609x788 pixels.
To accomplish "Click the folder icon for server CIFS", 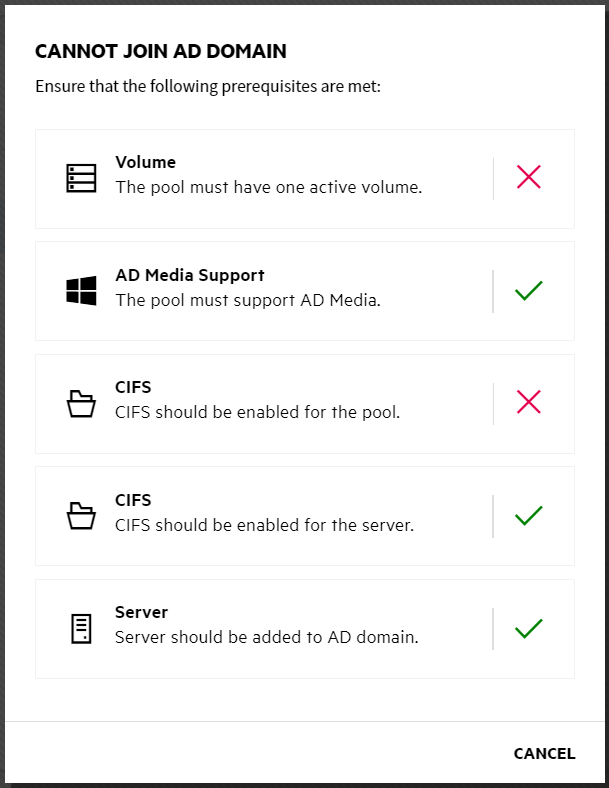I will (80, 516).
